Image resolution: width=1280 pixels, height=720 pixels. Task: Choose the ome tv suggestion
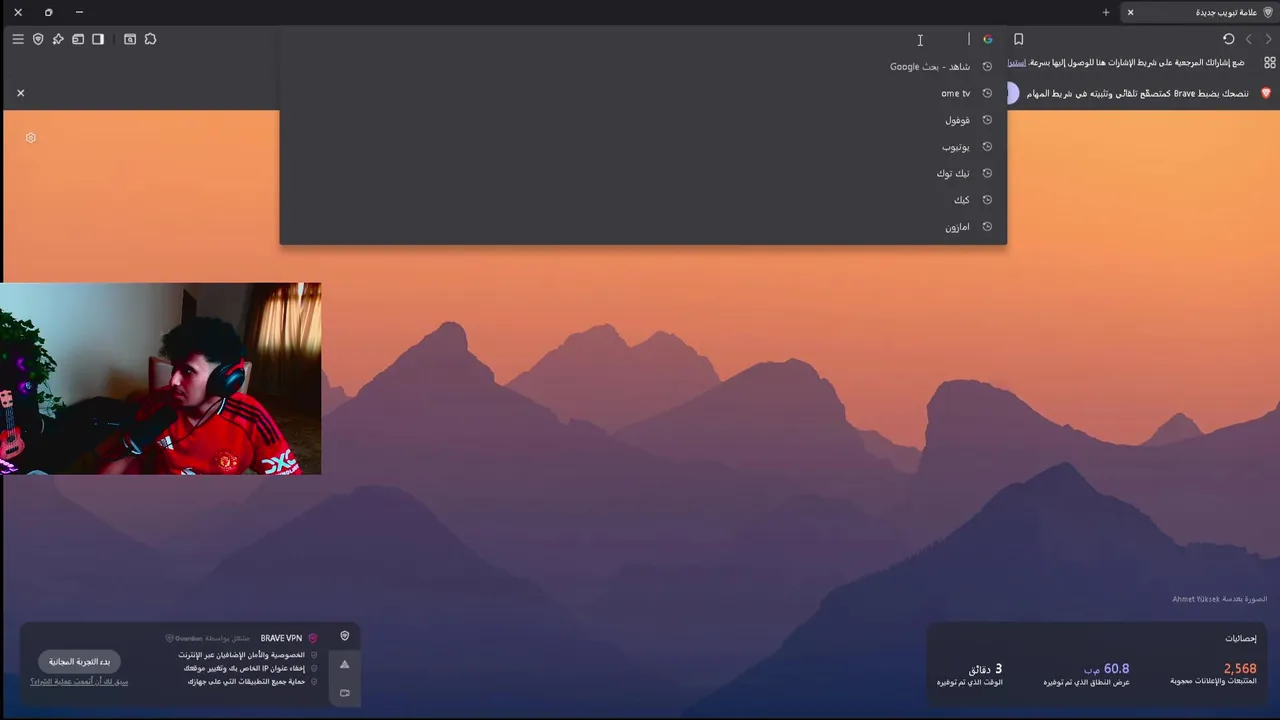click(643, 93)
